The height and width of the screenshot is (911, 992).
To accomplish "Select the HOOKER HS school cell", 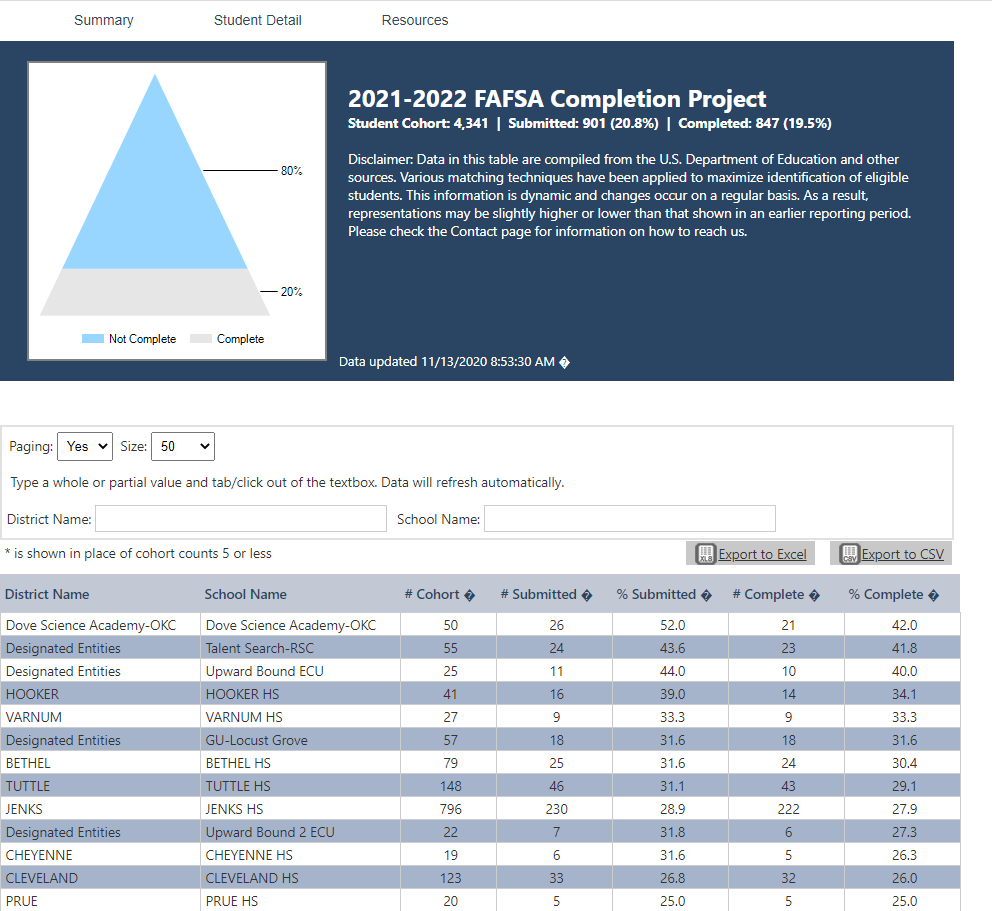I will 301,694.
